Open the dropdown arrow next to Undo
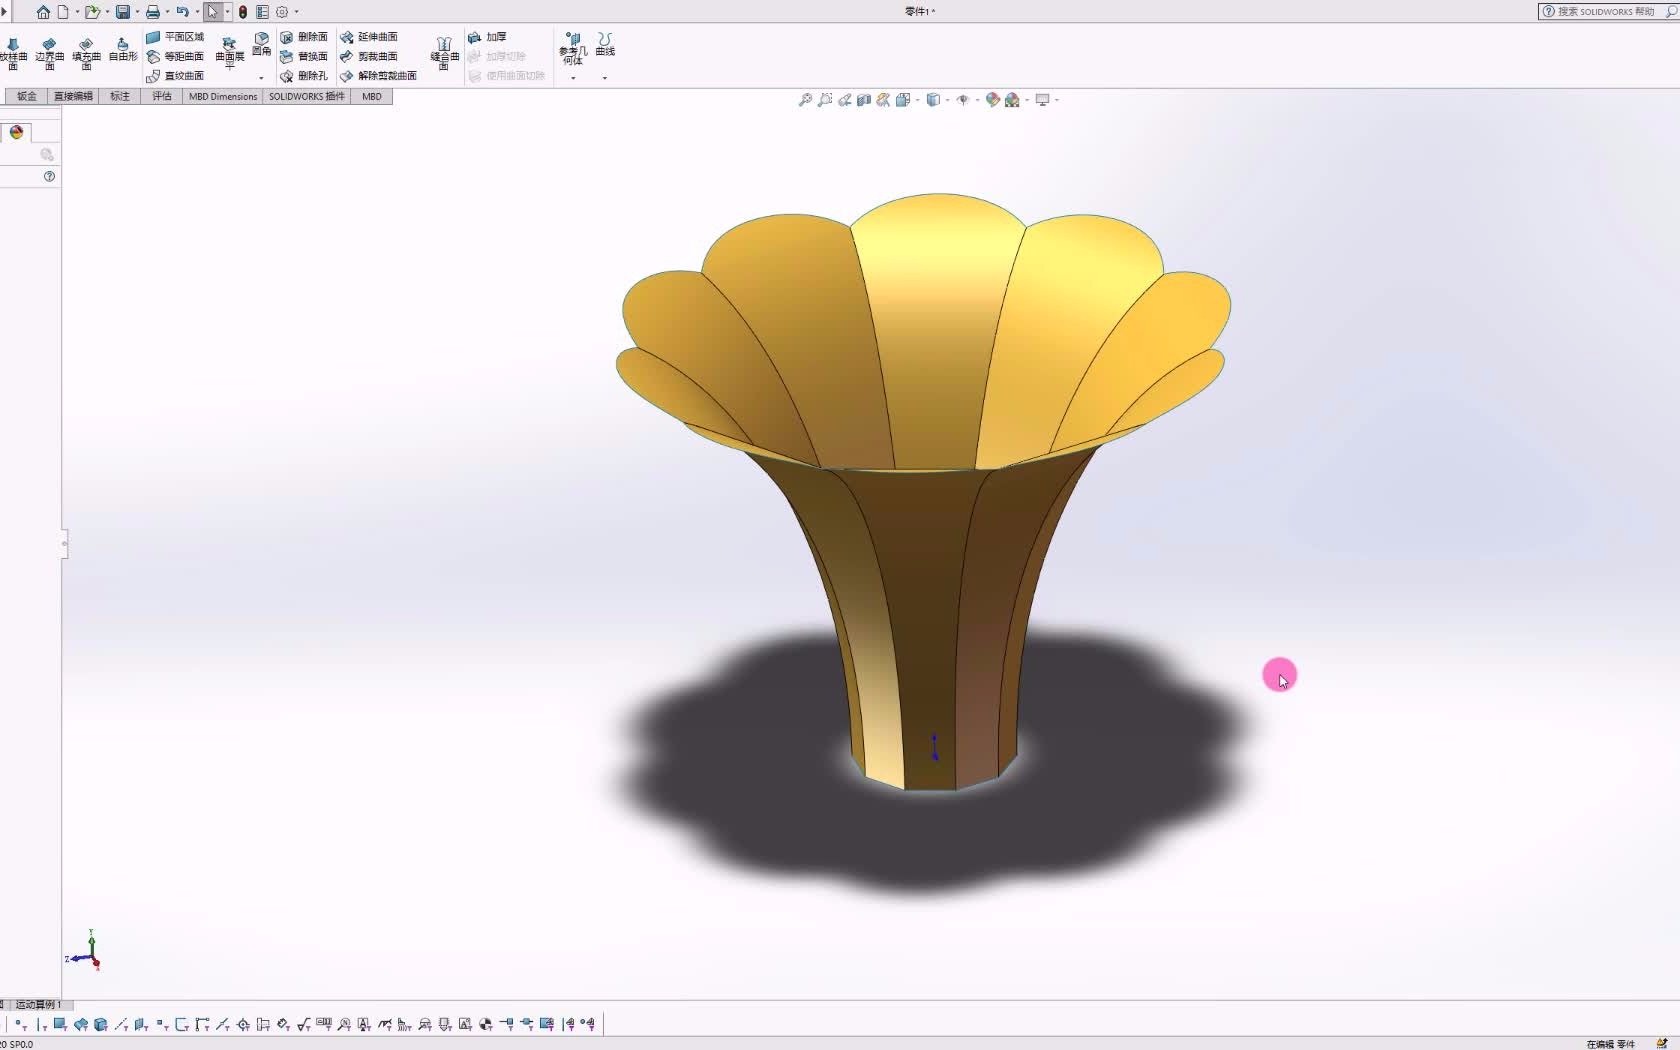 197,12
